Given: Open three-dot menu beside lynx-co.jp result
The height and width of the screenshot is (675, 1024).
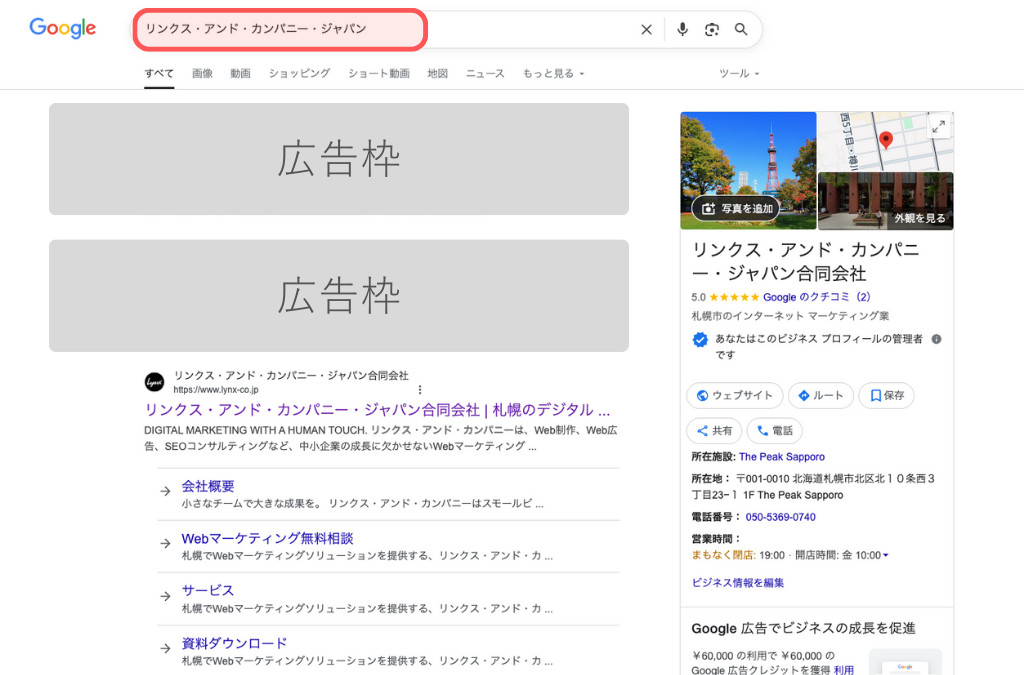Looking at the screenshot, I should click(420, 389).
